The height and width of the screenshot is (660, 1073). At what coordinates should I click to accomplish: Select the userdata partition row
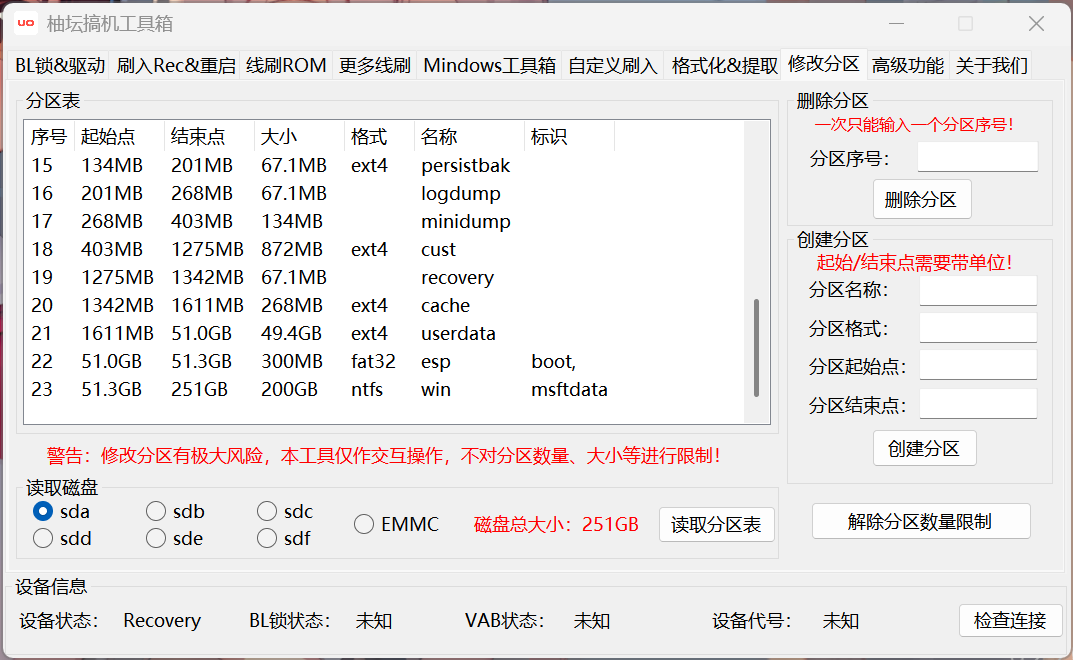pos(385,333)
